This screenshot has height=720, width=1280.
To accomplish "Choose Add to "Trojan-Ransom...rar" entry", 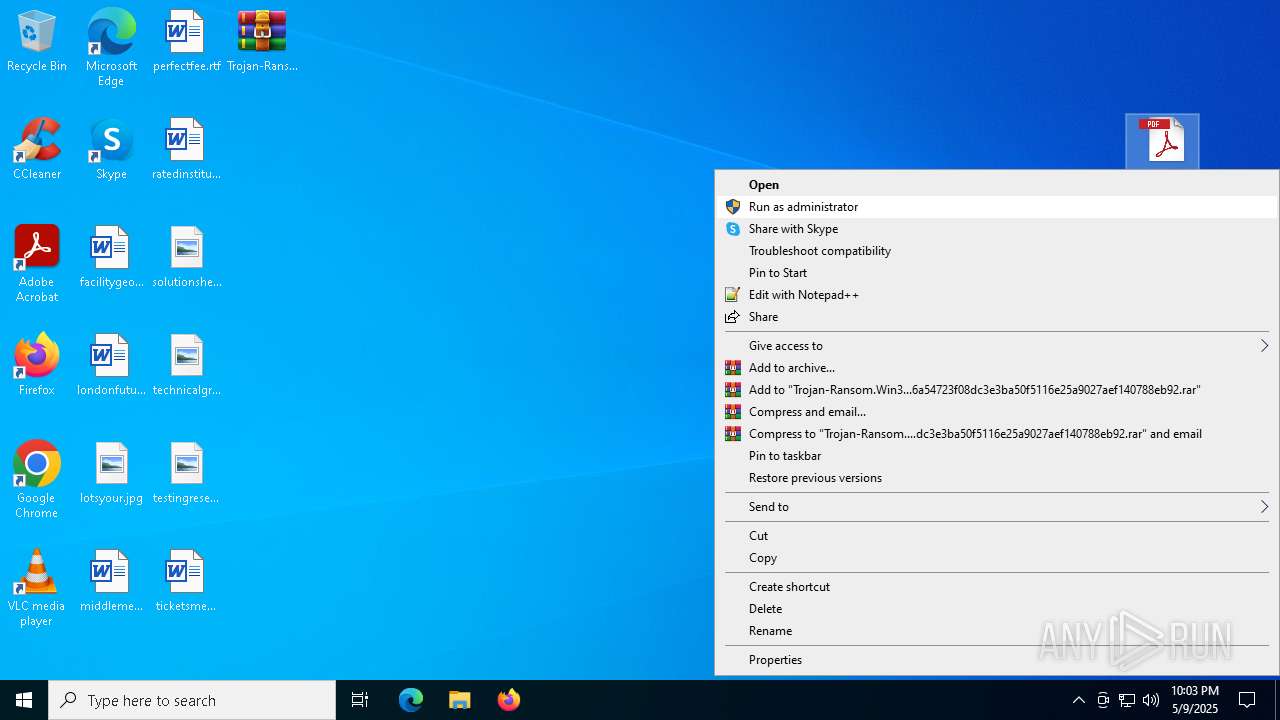I will pos(997,390).
